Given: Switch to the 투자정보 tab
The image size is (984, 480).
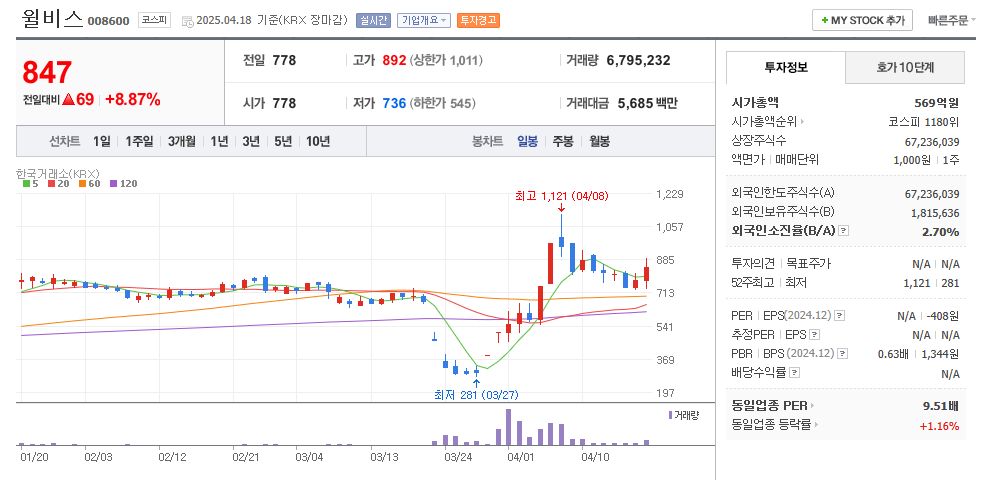Looking at the screenshot, I should tap(786, 67).
